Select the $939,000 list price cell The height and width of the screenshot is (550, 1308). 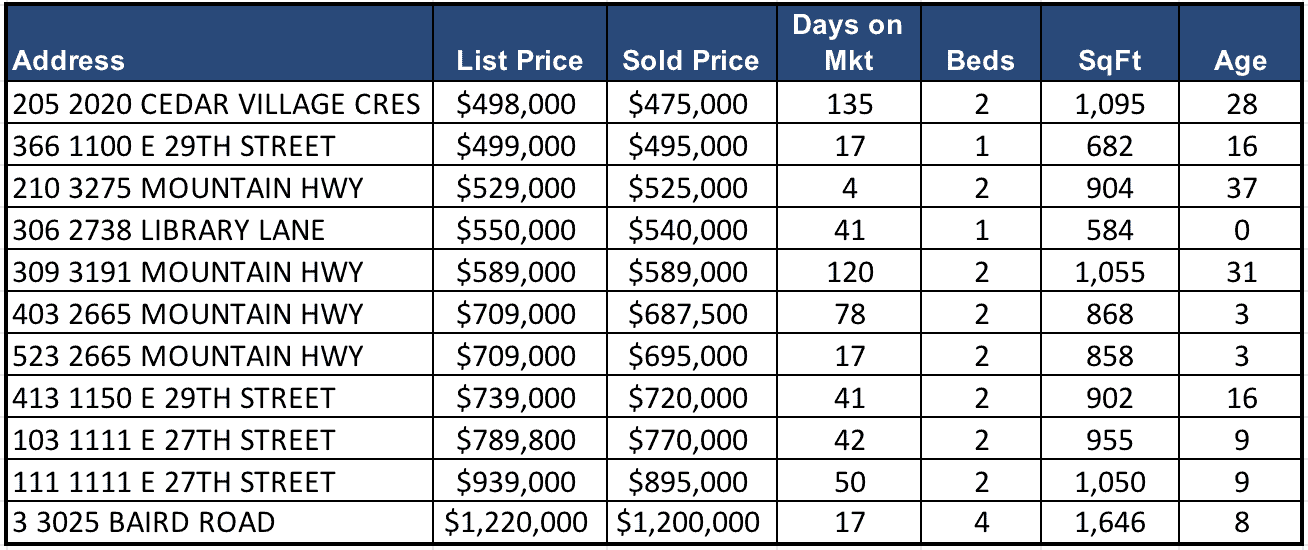click(519, 481)
